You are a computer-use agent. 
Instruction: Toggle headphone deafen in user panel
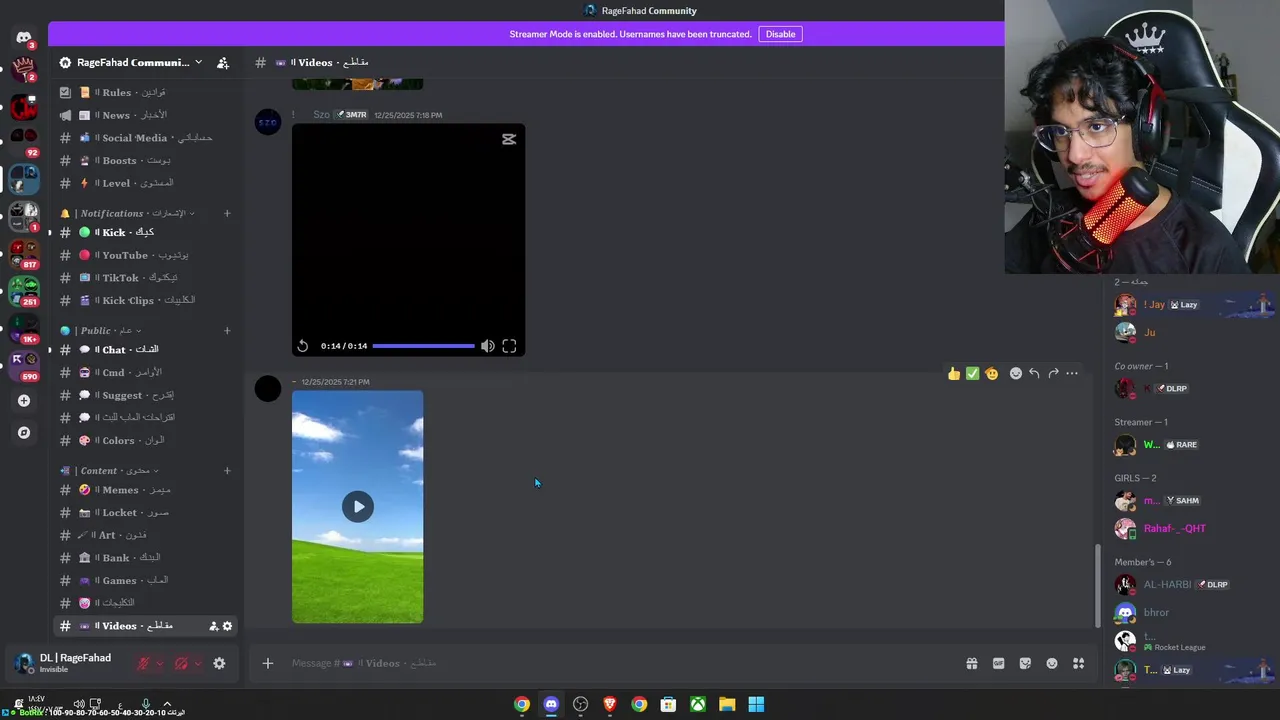[x=181, y=663]
